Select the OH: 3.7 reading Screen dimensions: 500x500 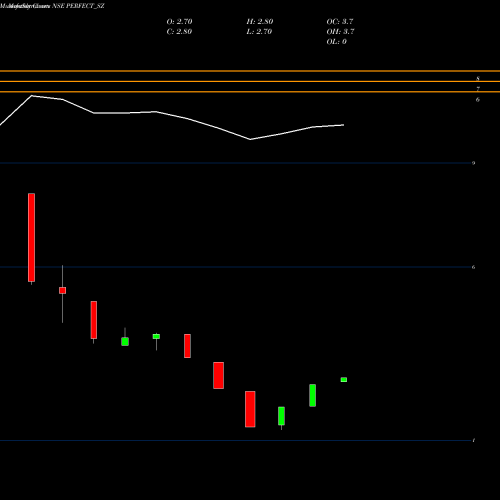(x=340, y=31)
